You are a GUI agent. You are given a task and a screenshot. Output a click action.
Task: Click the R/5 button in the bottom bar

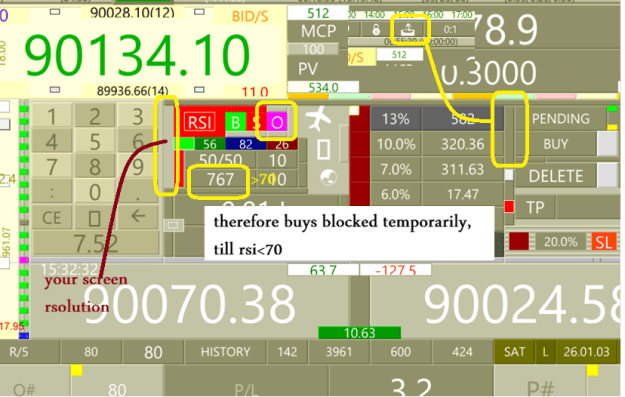(19, 352)
